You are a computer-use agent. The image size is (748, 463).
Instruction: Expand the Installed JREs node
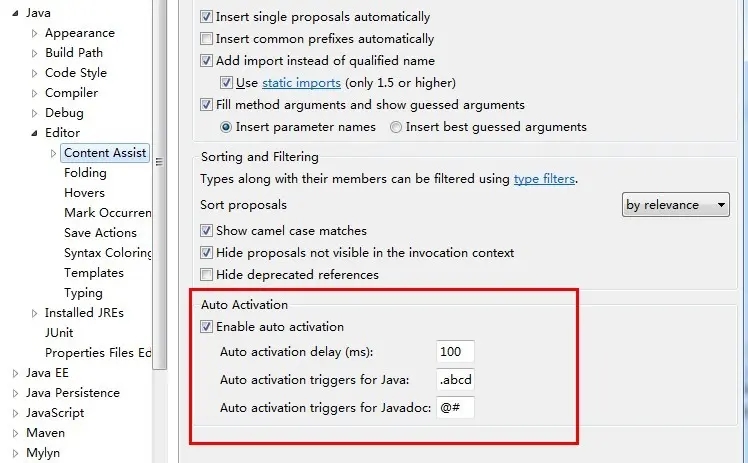point(35,313)
